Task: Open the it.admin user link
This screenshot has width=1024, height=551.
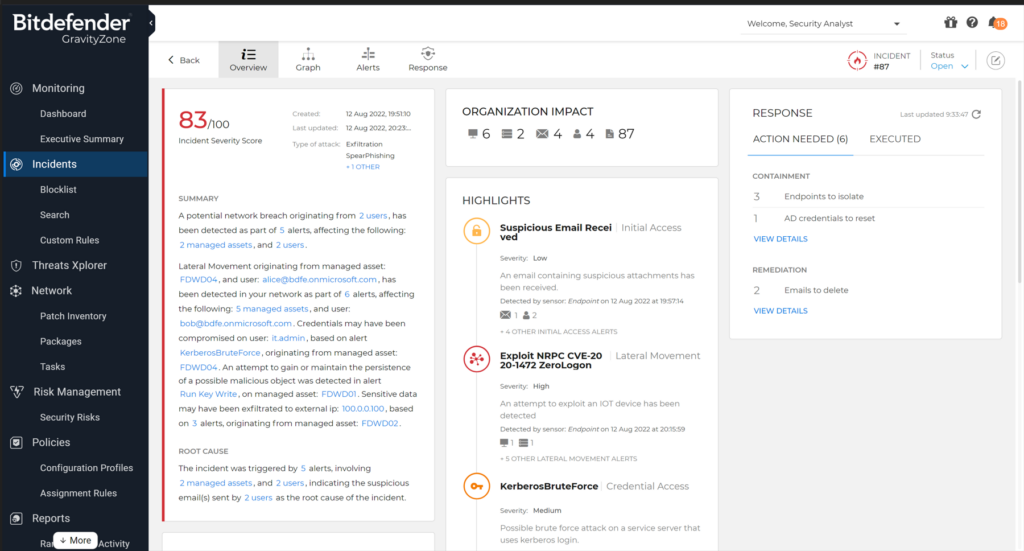Action: pyautogui.click(x=288, y=338)
